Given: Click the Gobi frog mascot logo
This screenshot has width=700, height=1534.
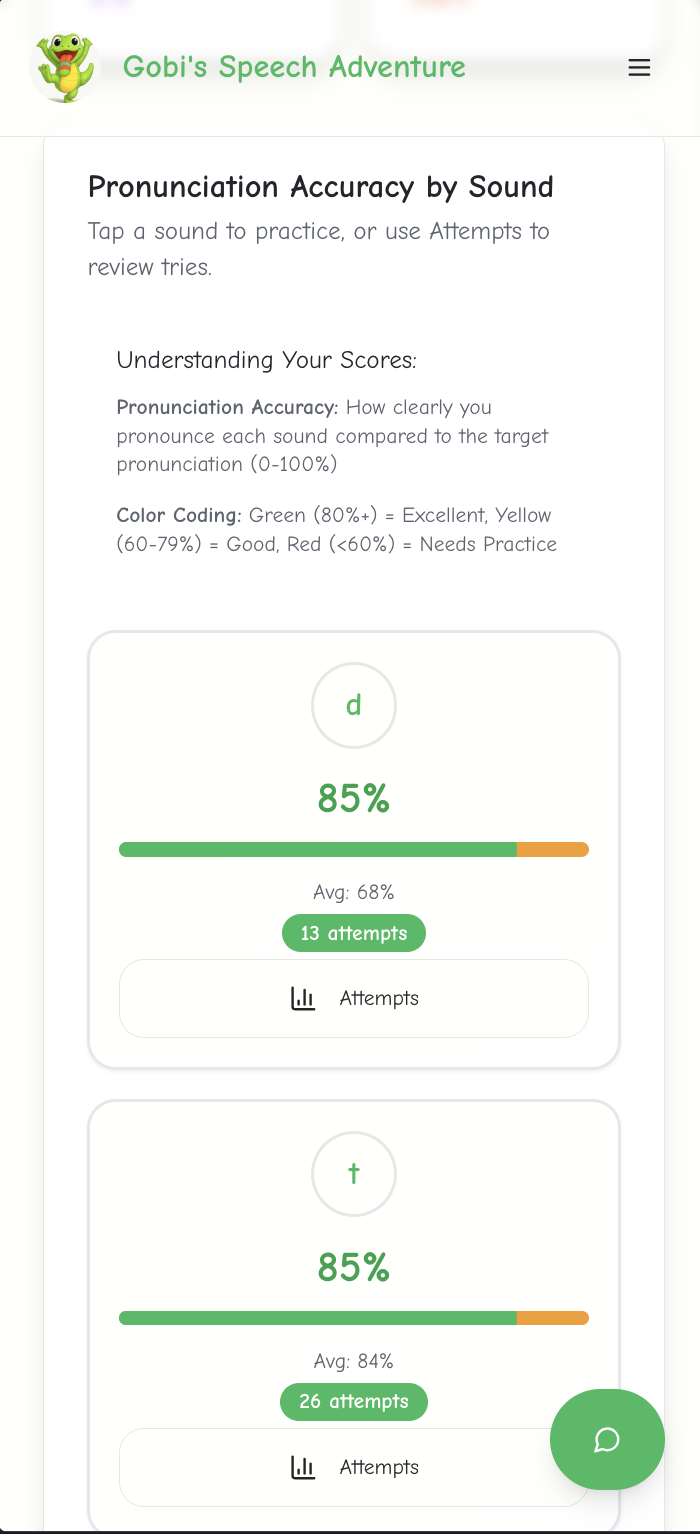Looking at the screenshot, I should click(x=66, y=68).
